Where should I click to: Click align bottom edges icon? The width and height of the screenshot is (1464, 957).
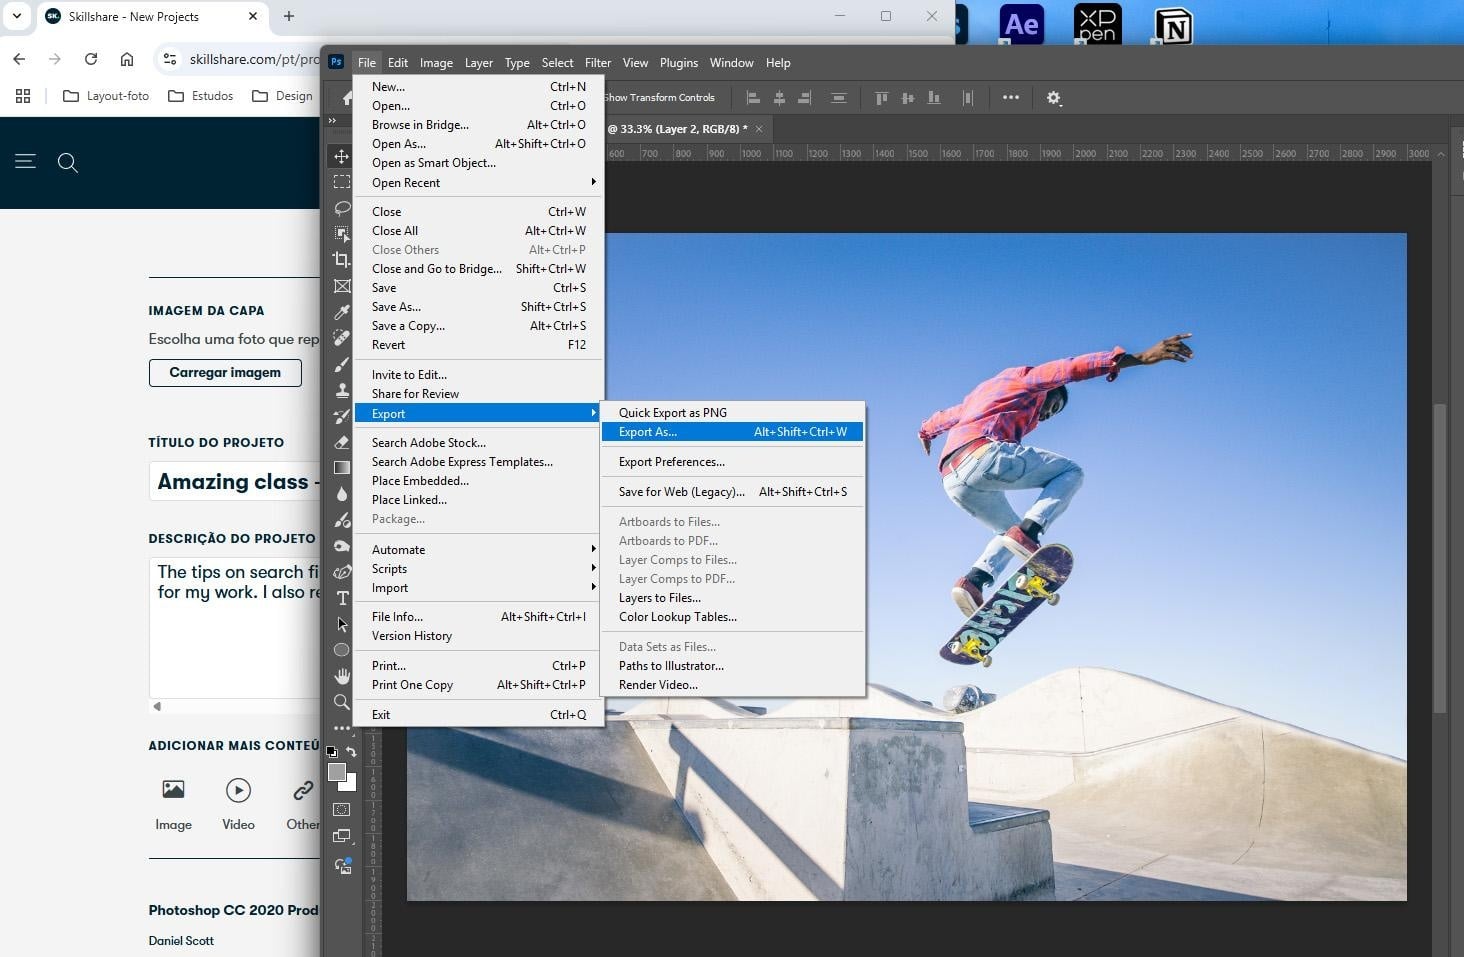coord(934,98)
